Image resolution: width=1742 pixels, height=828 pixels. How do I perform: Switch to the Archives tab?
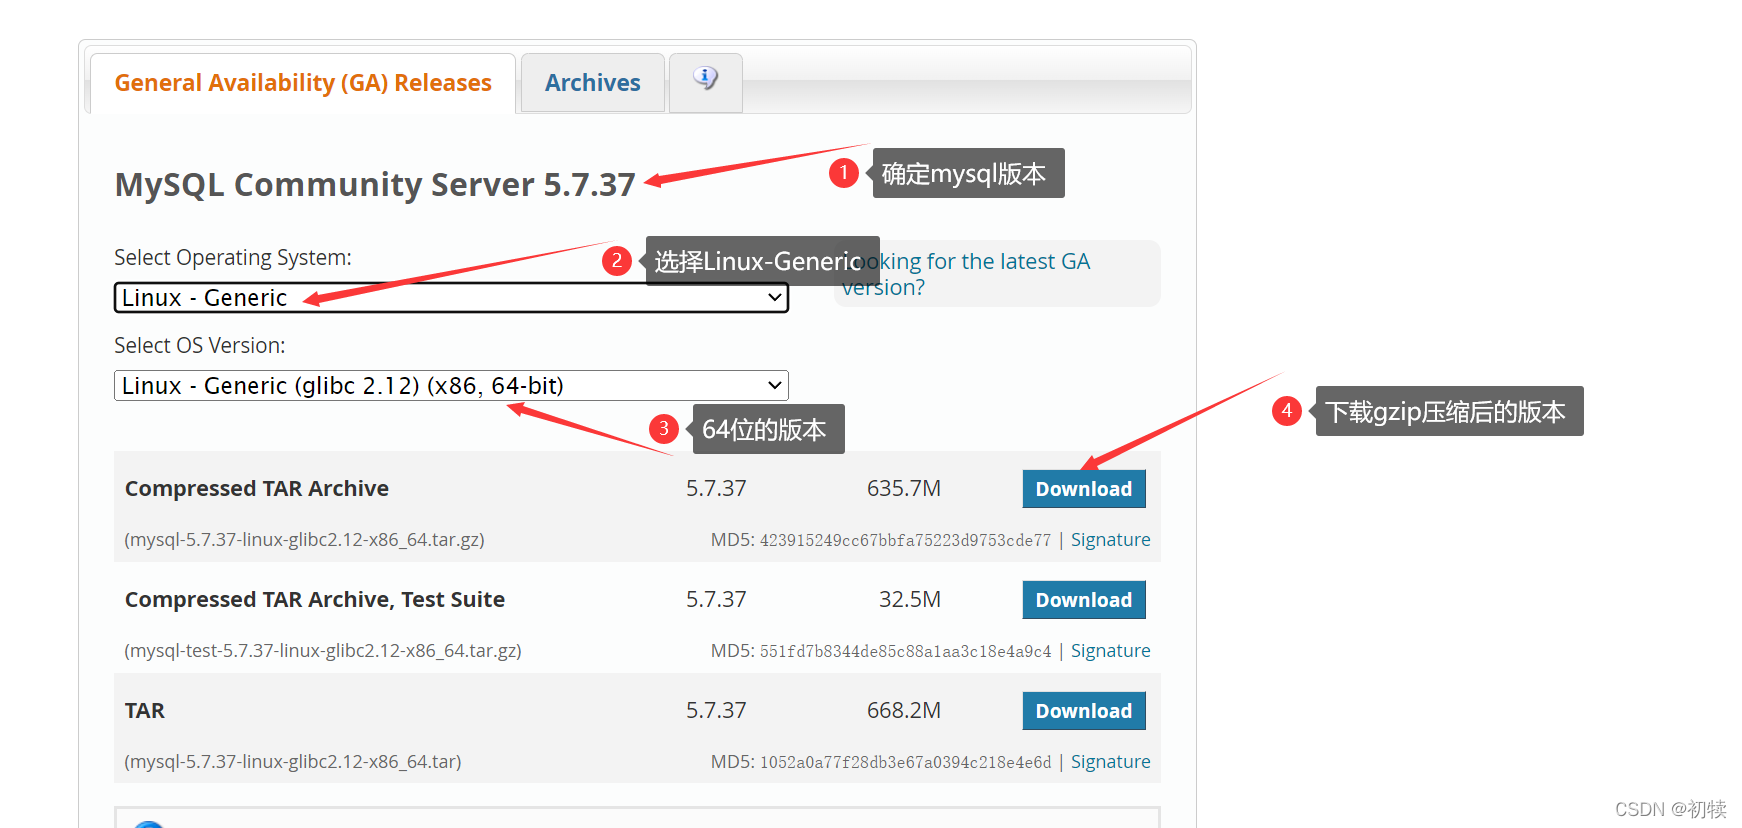pyautogui.click(x=593, y=83)
